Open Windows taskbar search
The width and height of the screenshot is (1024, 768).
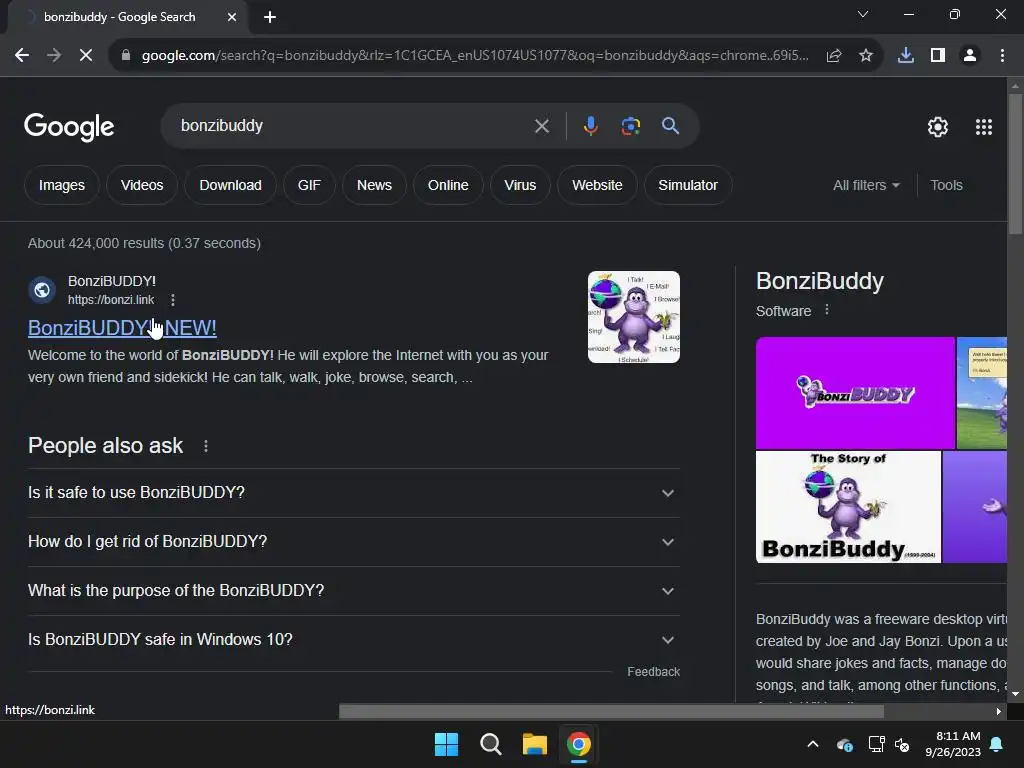490,744
